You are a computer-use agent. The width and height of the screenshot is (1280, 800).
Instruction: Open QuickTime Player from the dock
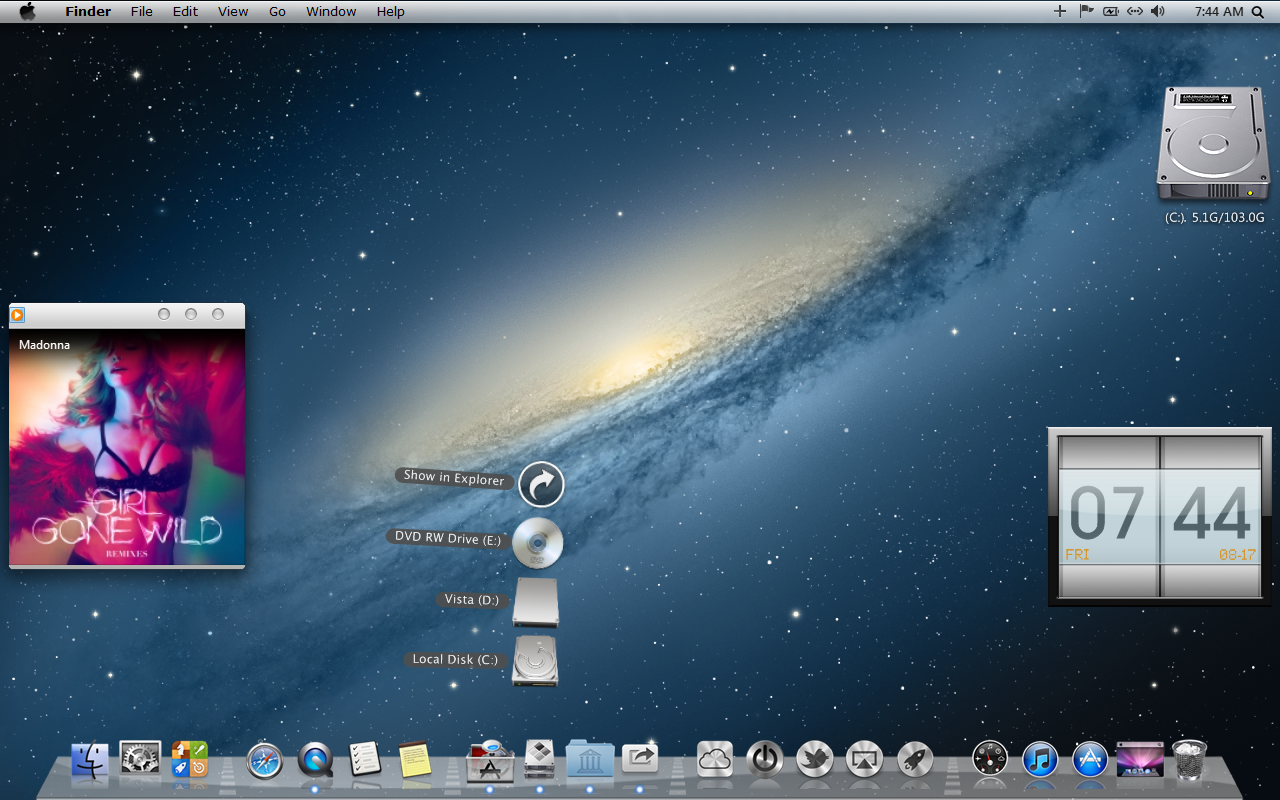[315, 761]
